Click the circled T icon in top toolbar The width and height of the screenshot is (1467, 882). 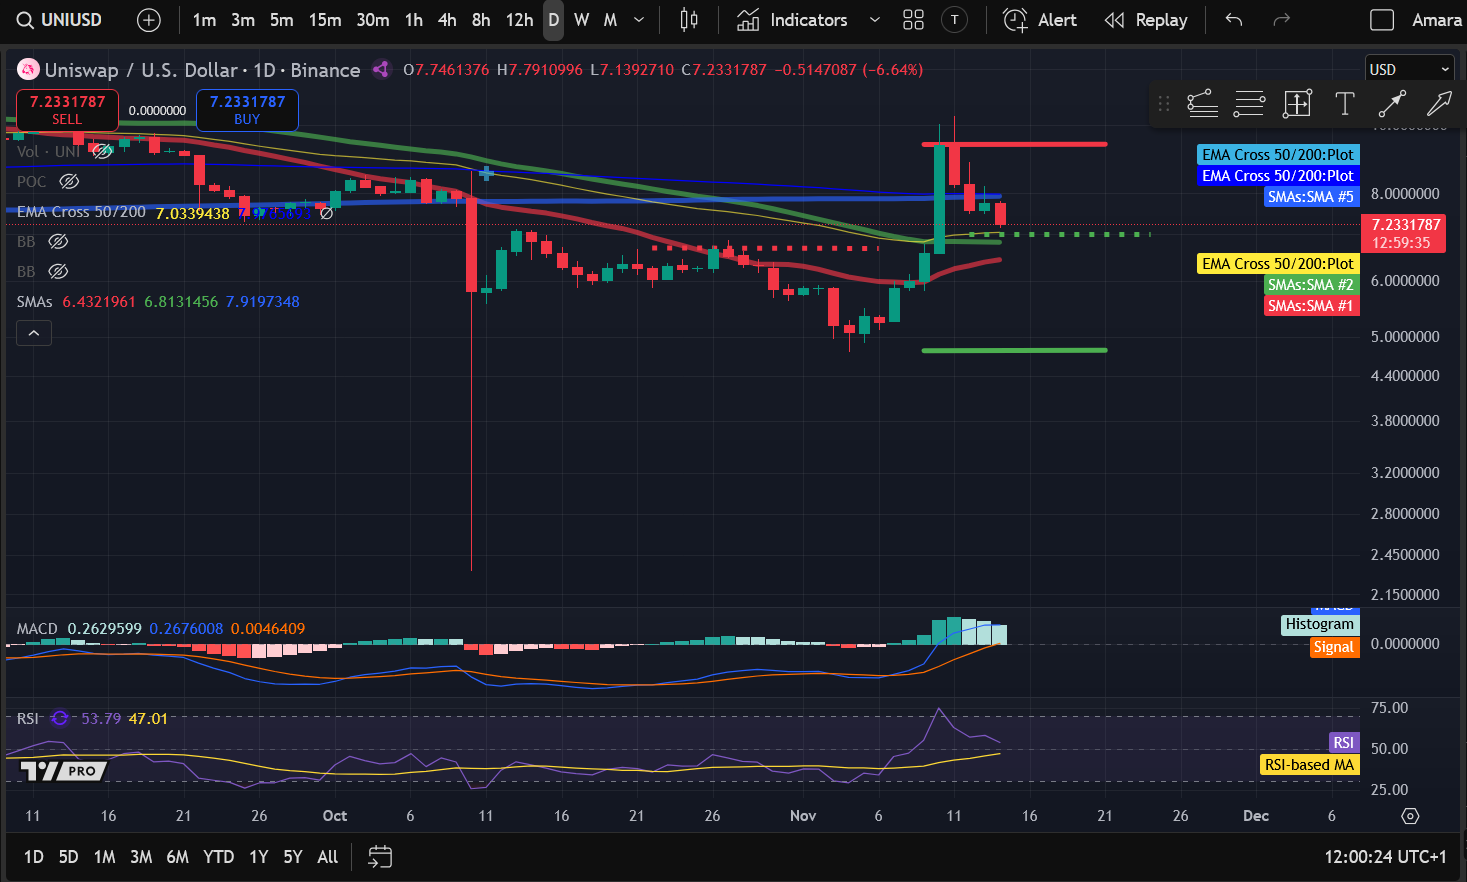click(x=955, y=20)
